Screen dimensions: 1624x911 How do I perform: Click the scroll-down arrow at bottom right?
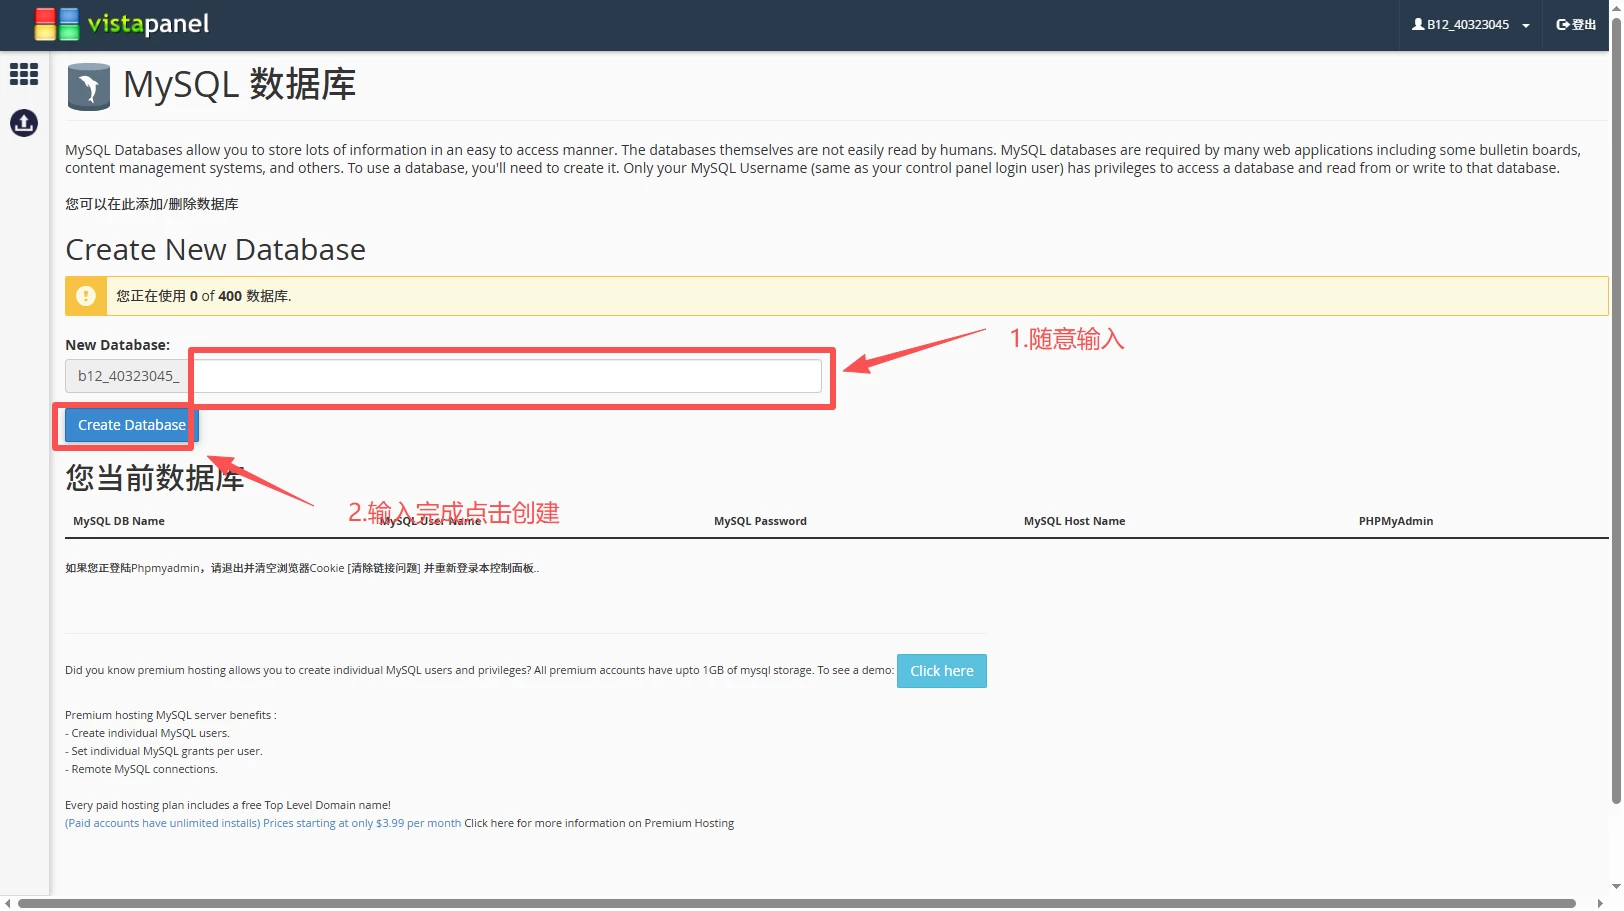click(1616, 887)
